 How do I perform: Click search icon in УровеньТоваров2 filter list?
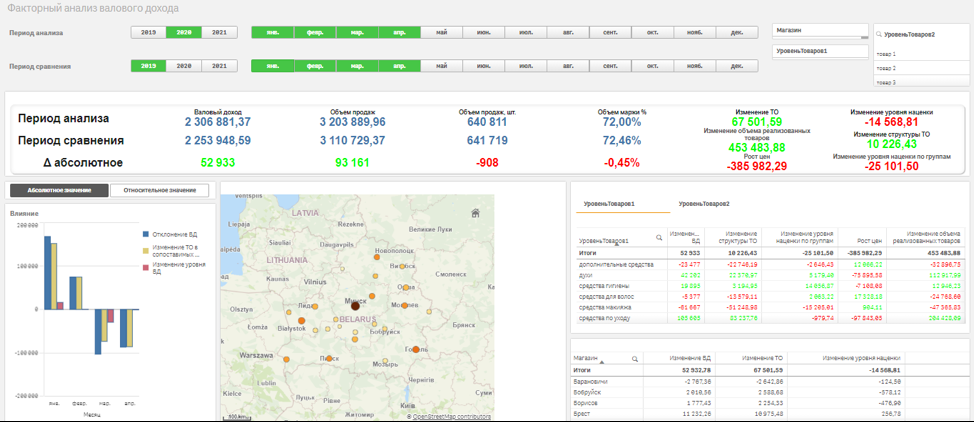point(881,34)
